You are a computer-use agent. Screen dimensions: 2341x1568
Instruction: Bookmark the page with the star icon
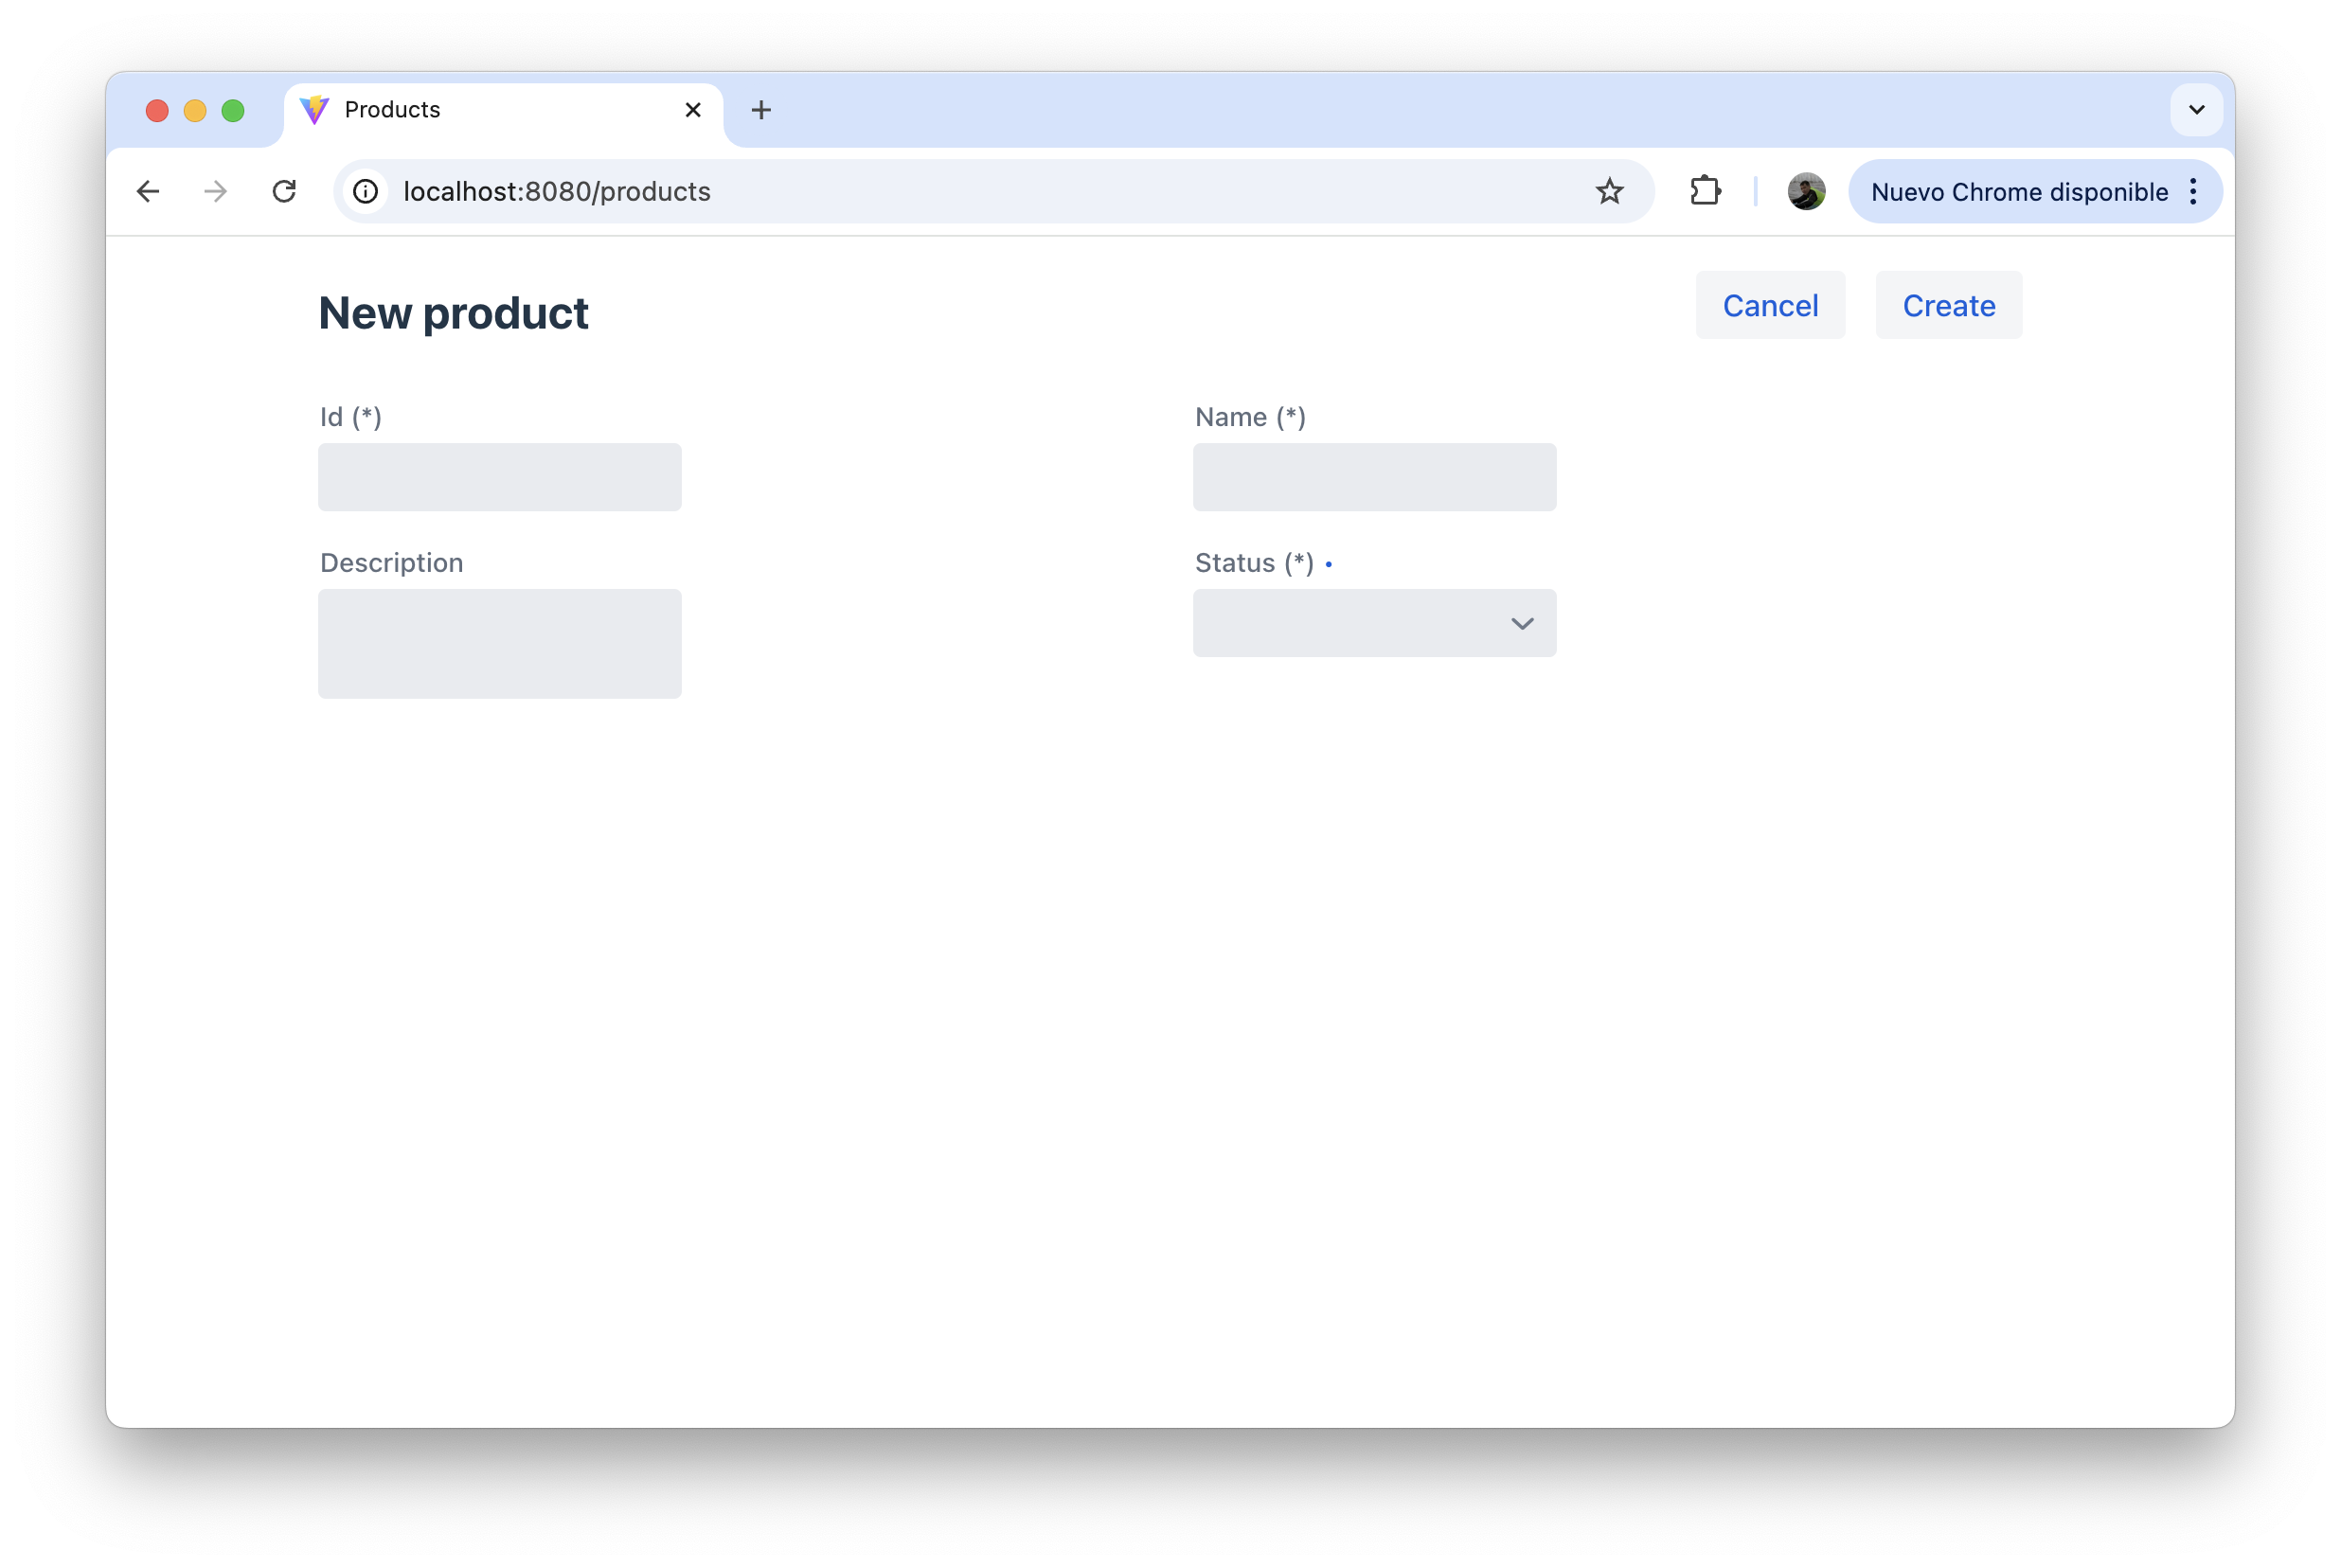tap(1610, 191)
